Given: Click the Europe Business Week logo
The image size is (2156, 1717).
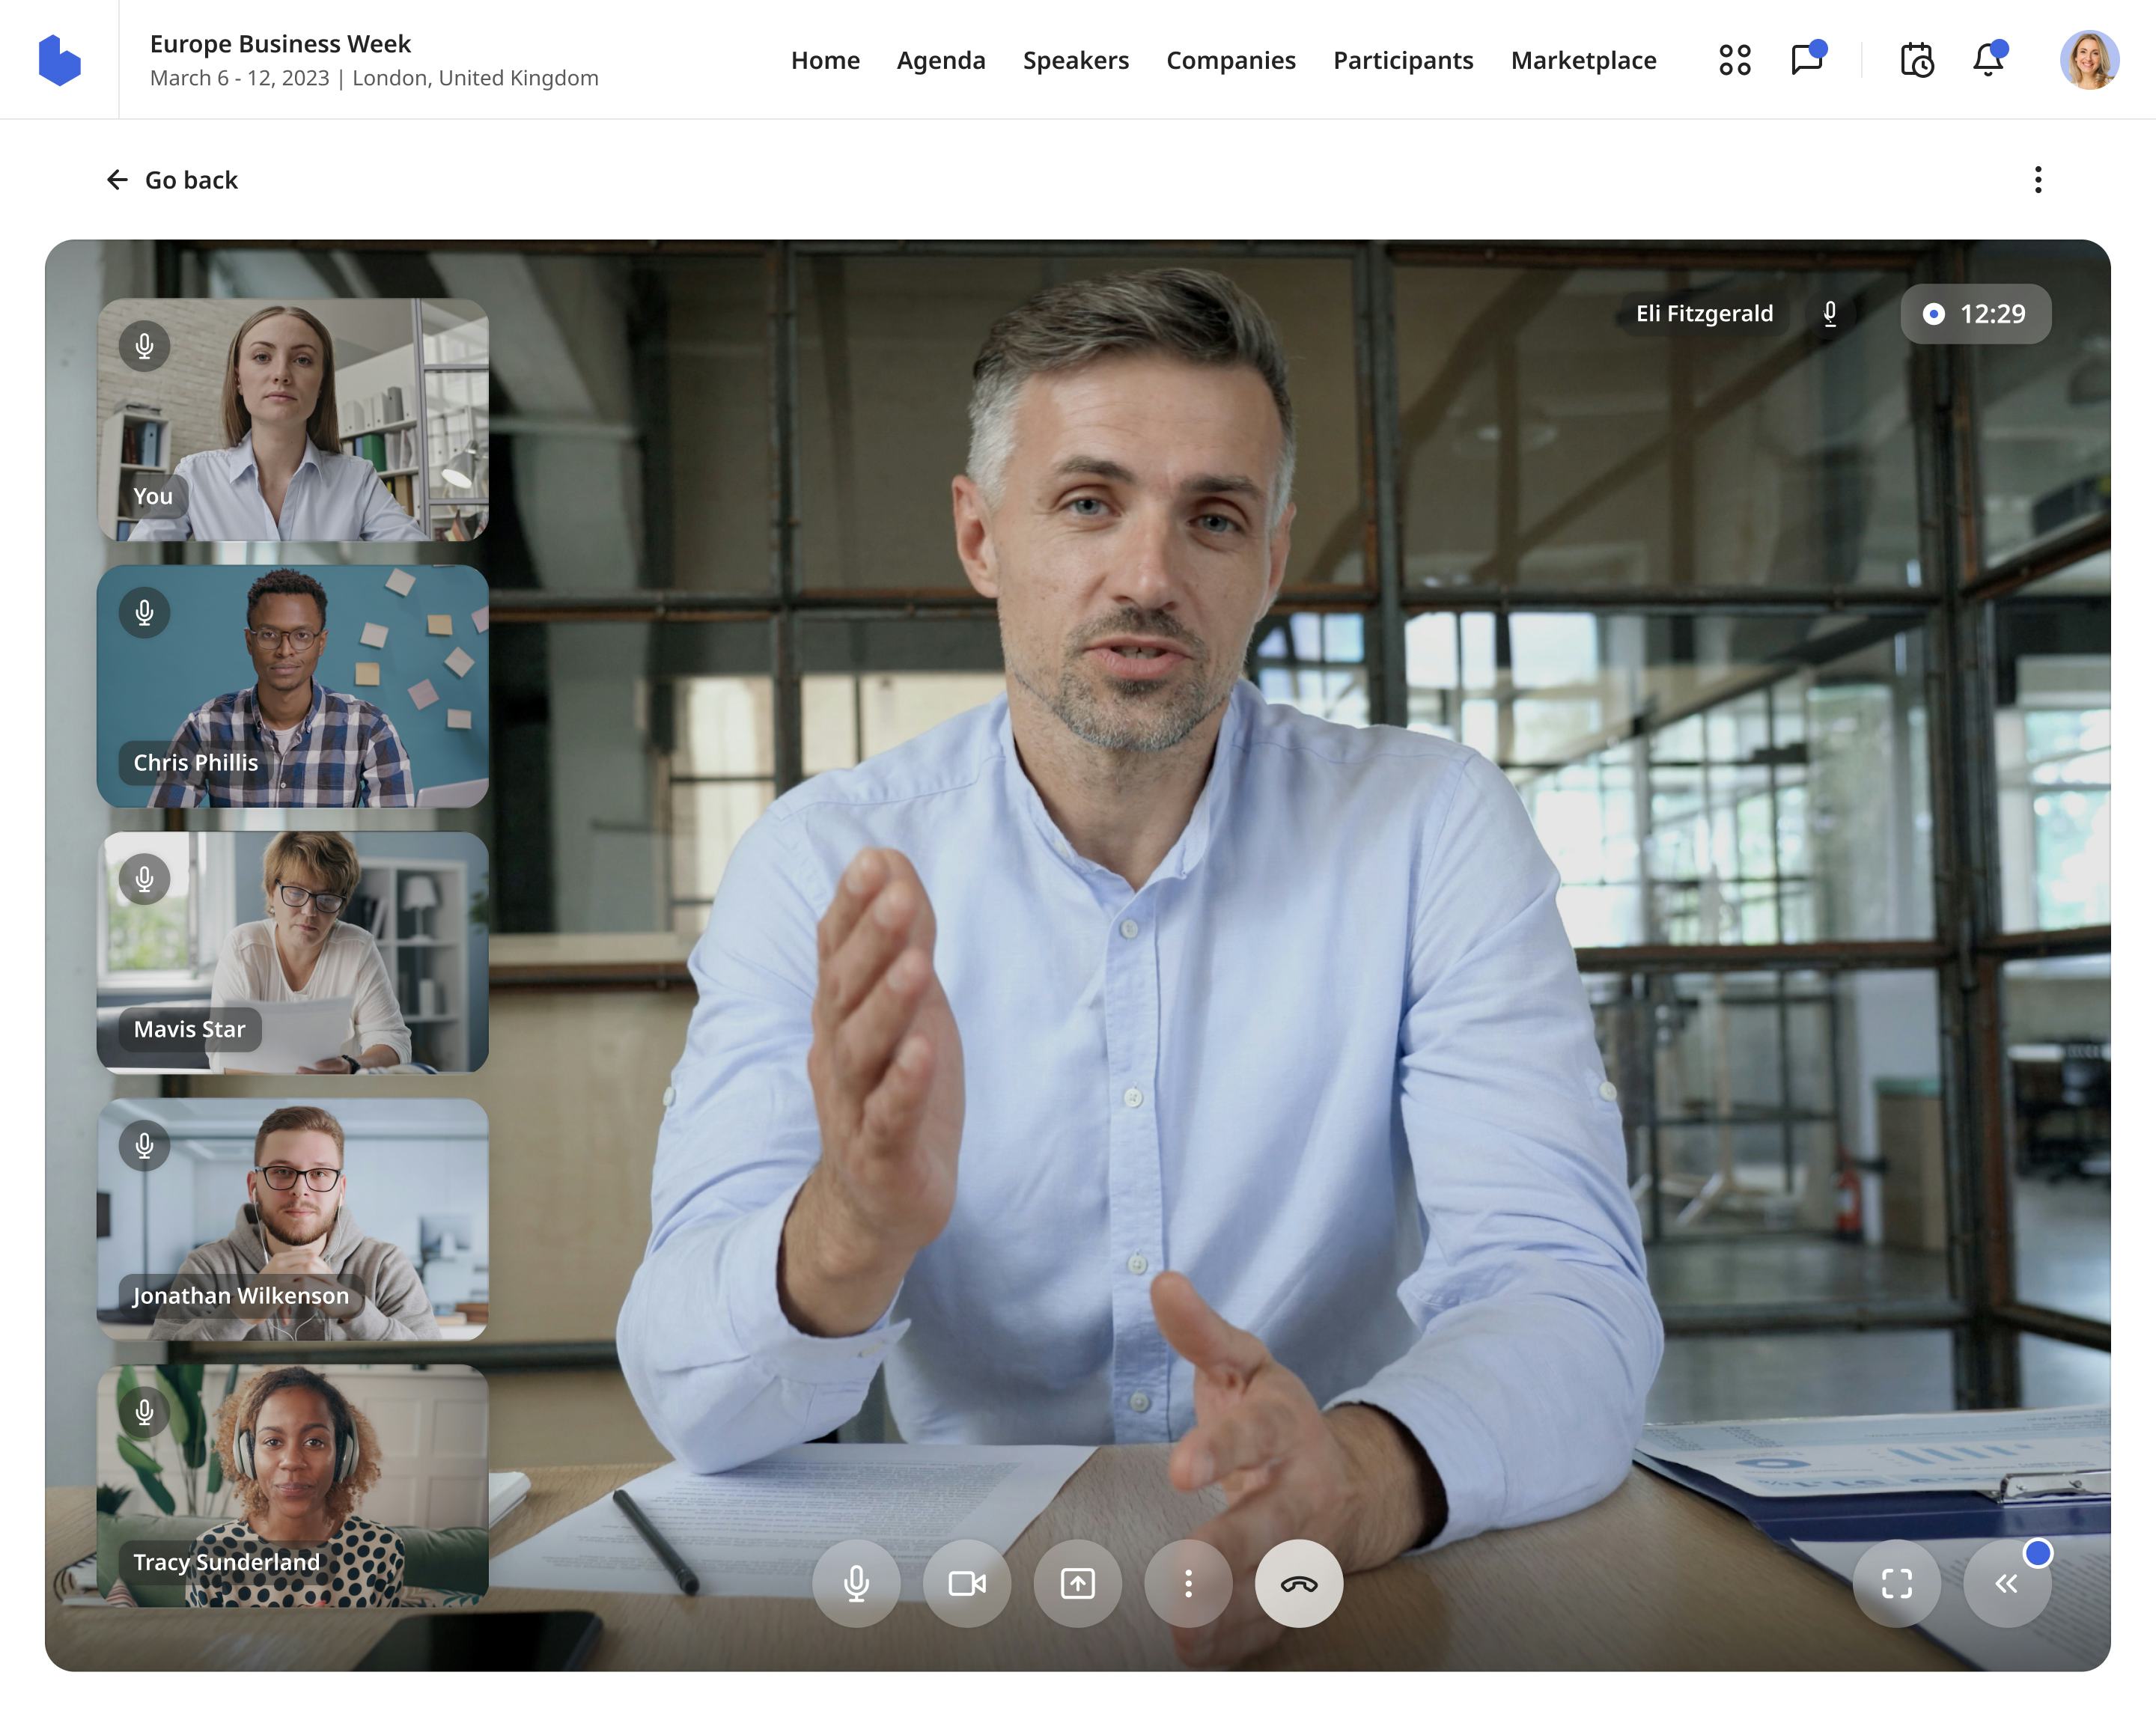Looking at the screenshot, I should (x=59, y=60).
